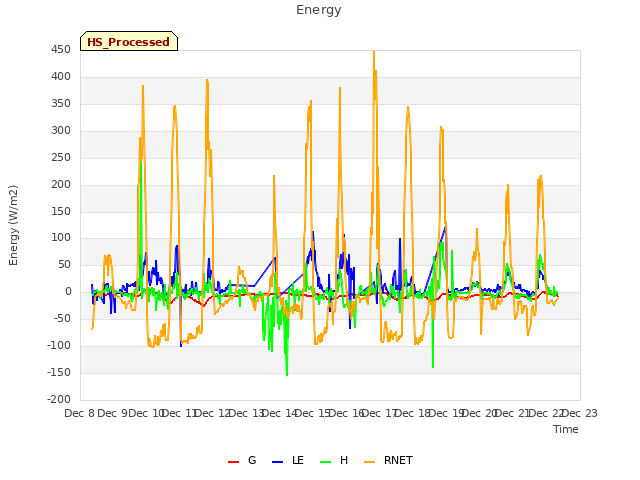The image size is (640, 480).
Task: Click the HS_Processed label box
Action: (129, 41)
